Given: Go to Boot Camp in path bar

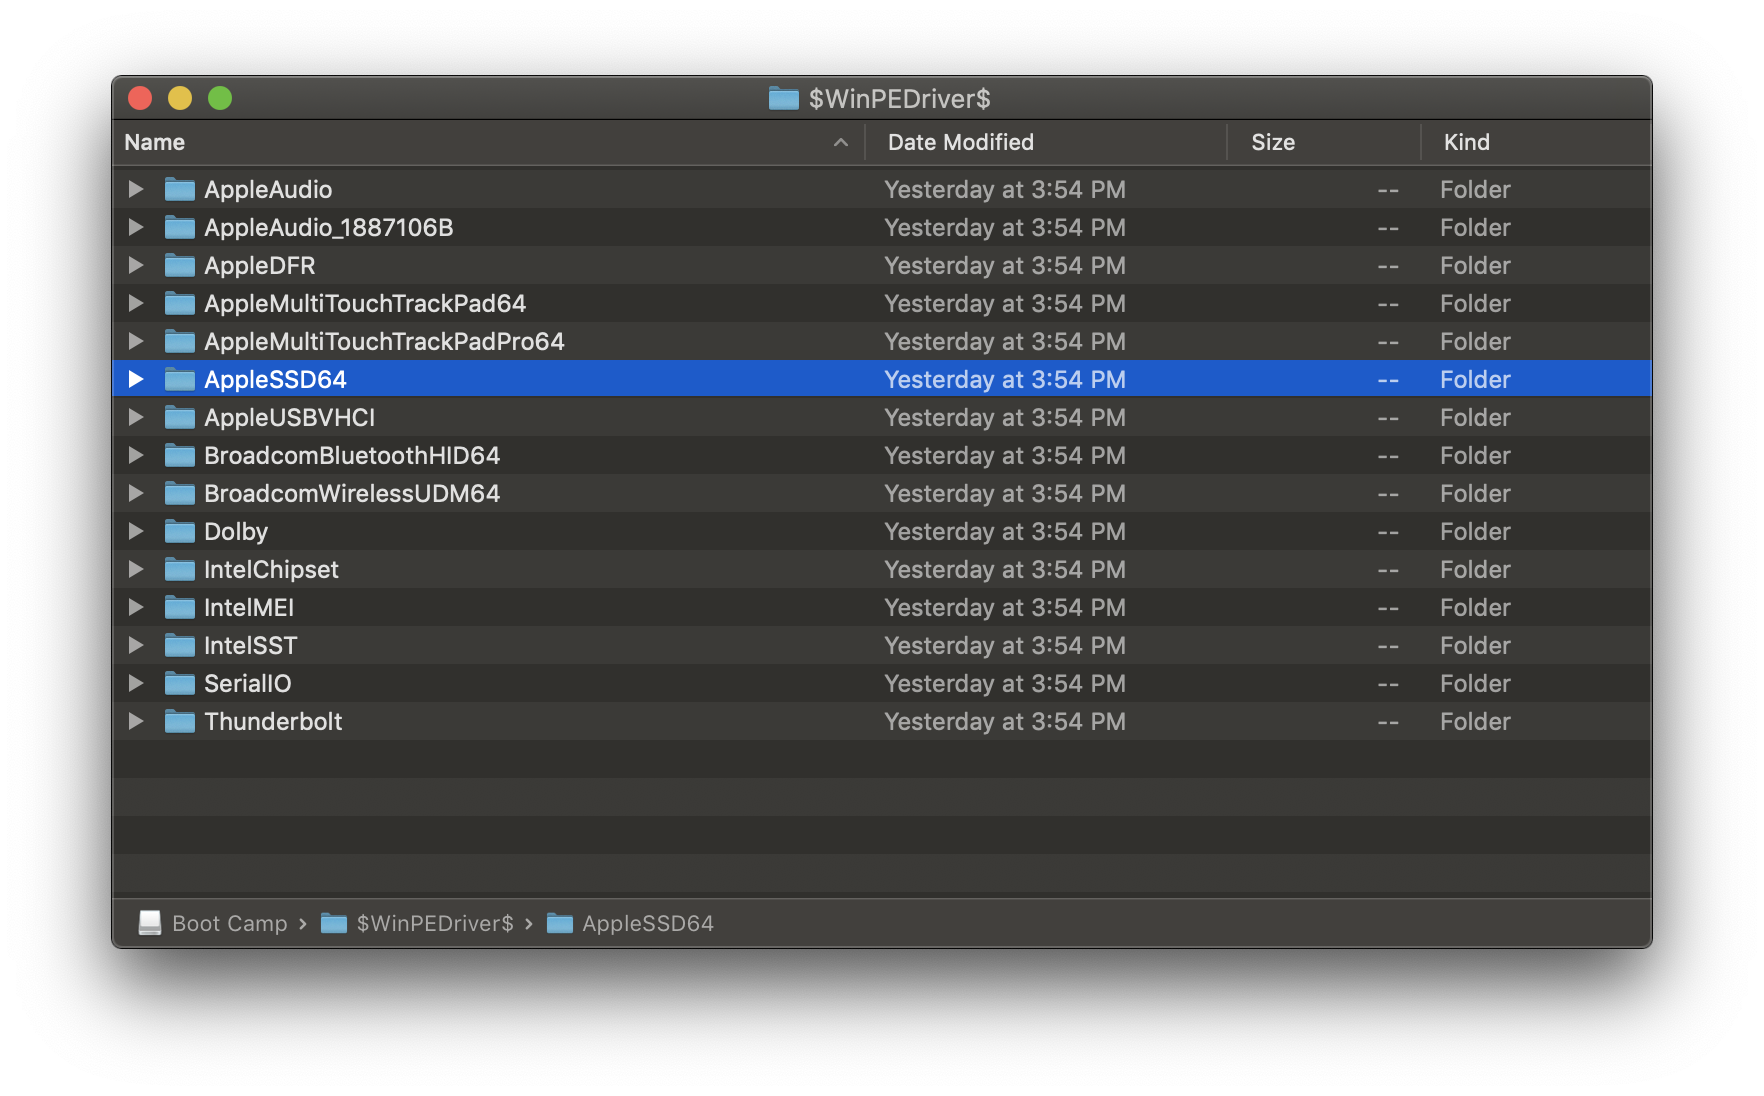Looking at the screenshot, I should pos(213,923).
